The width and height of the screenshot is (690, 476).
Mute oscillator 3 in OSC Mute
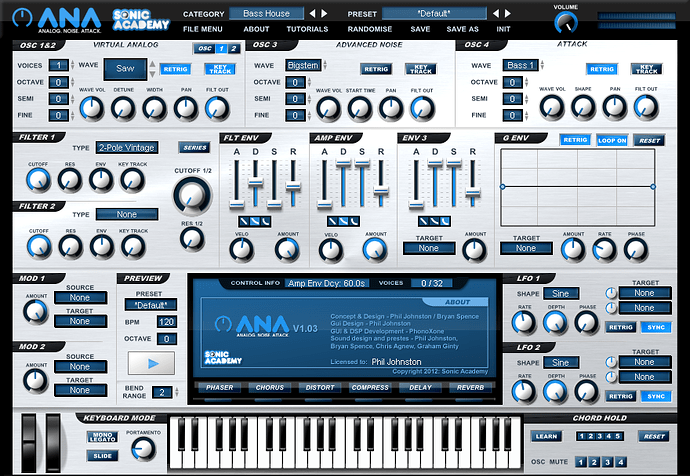click(x=607, y=462)
